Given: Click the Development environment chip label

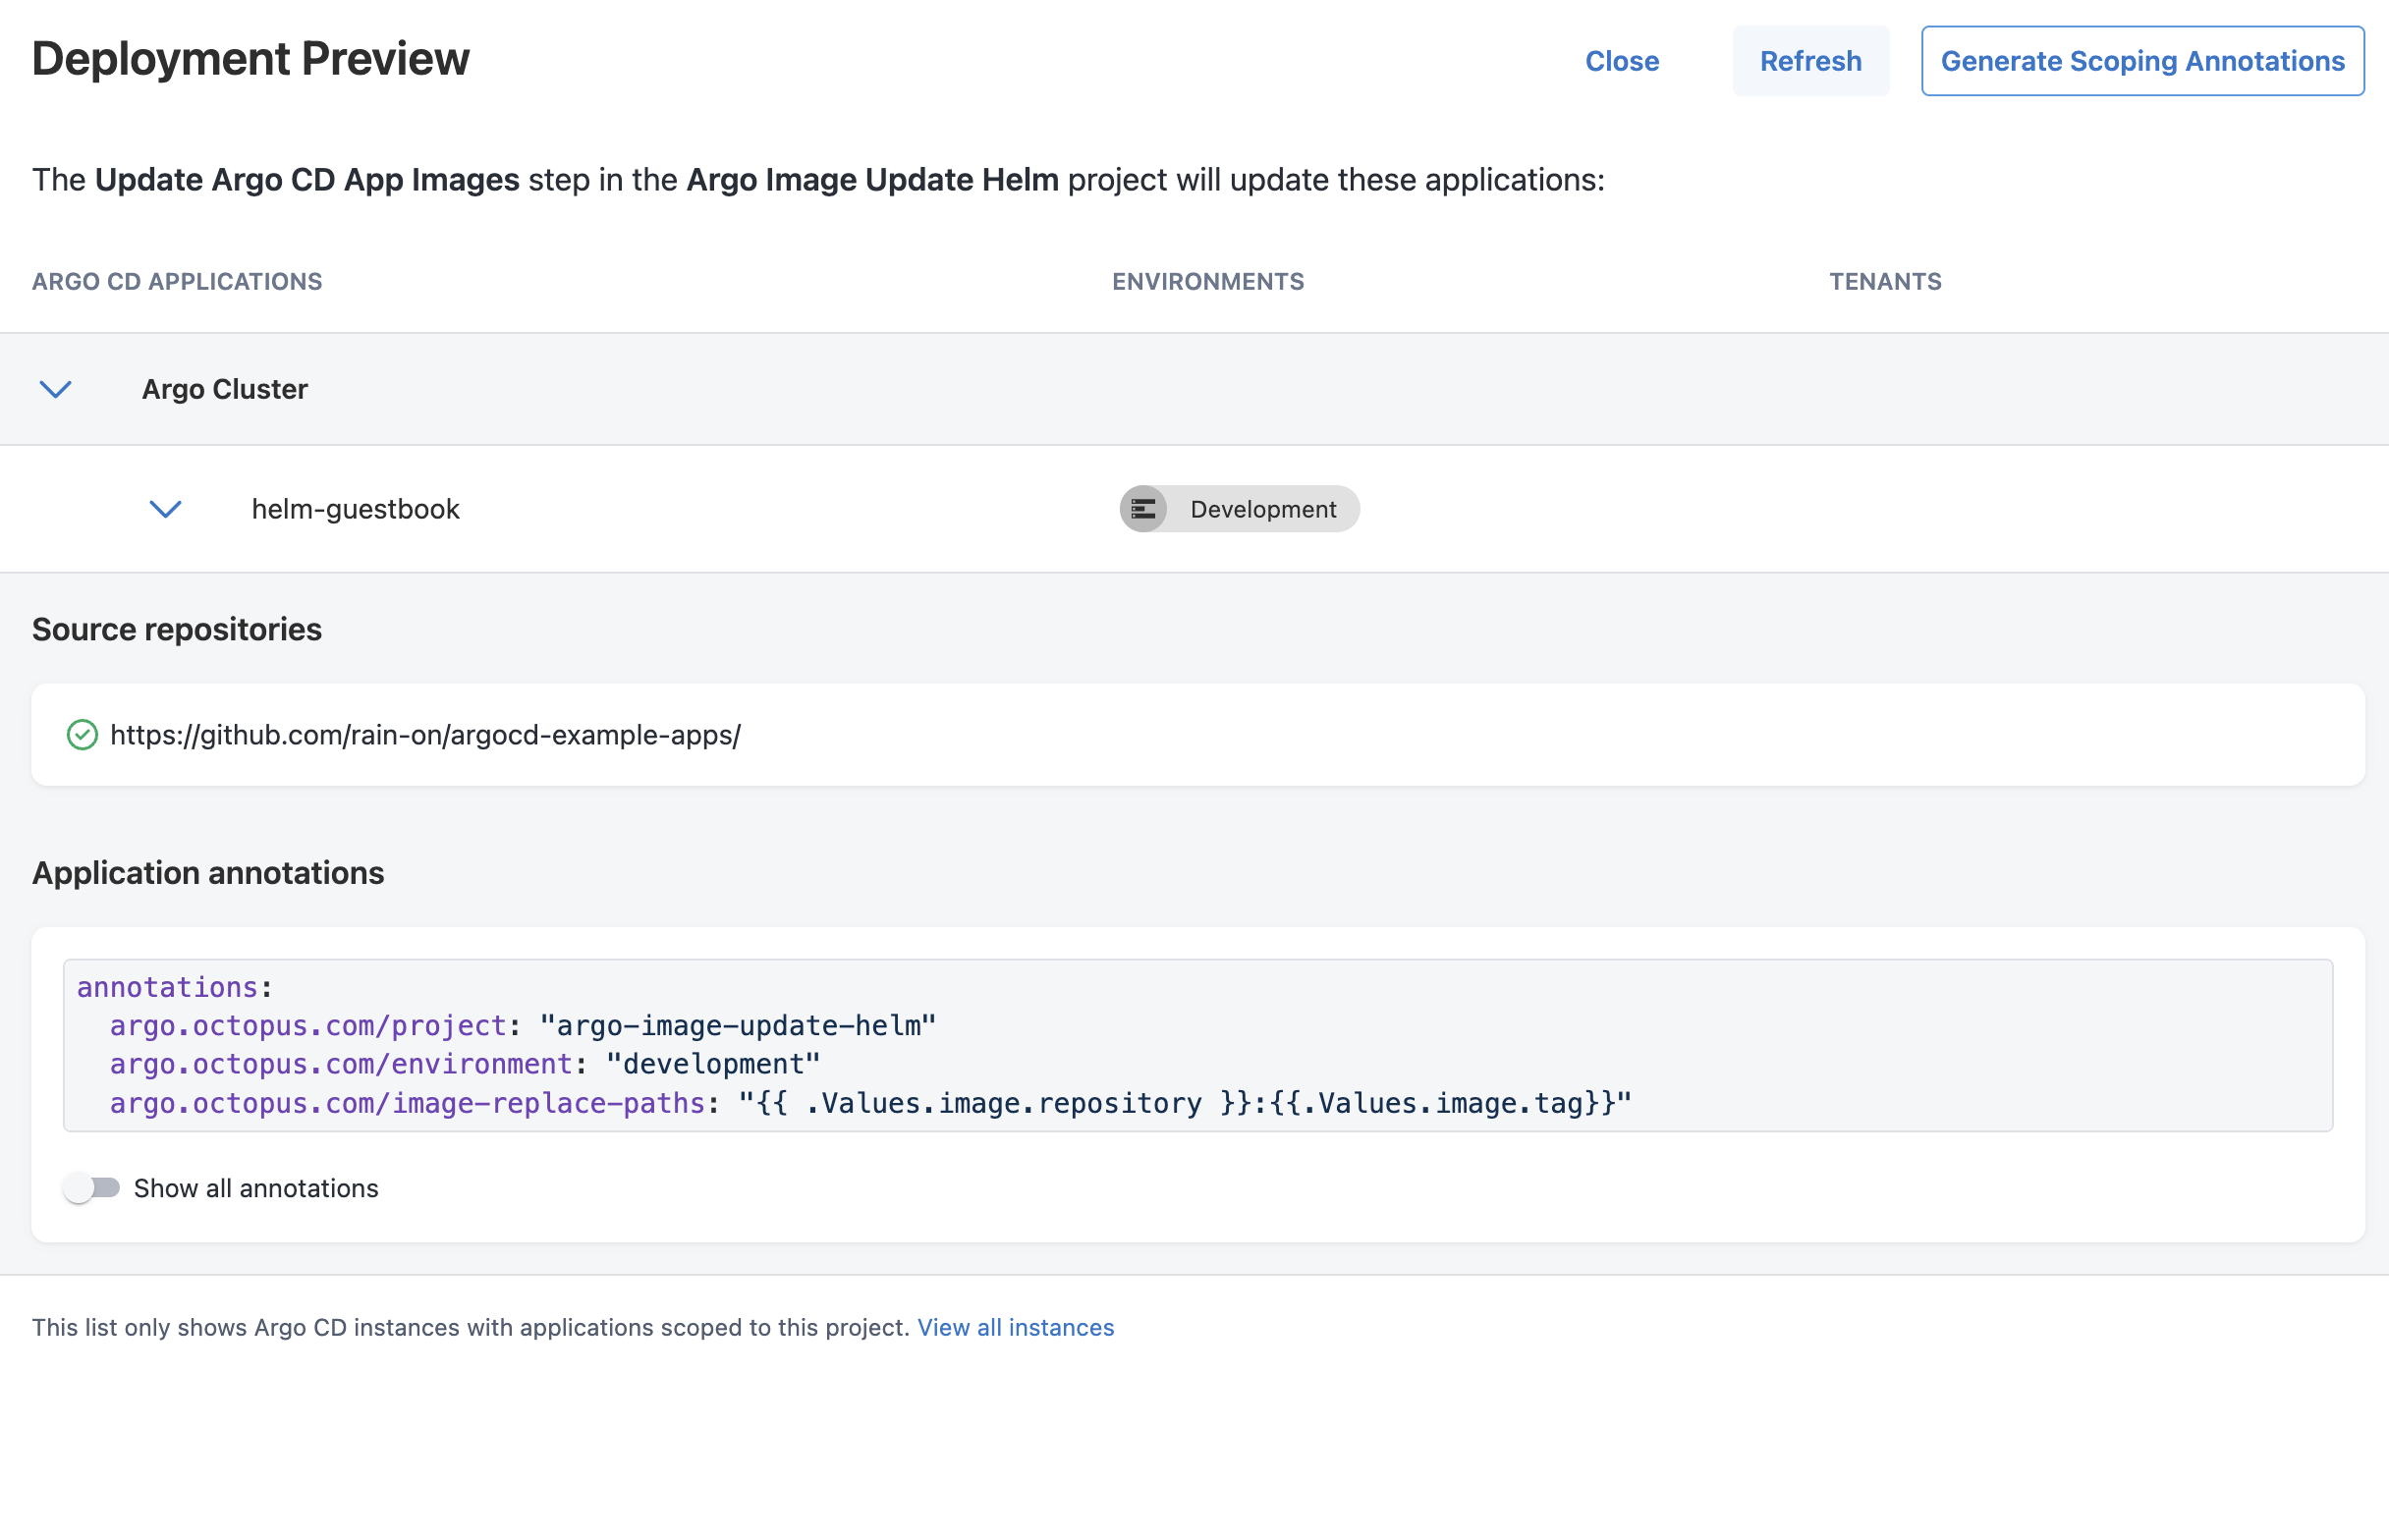Looking at the screenshot, I should (x=1262, y=509).
